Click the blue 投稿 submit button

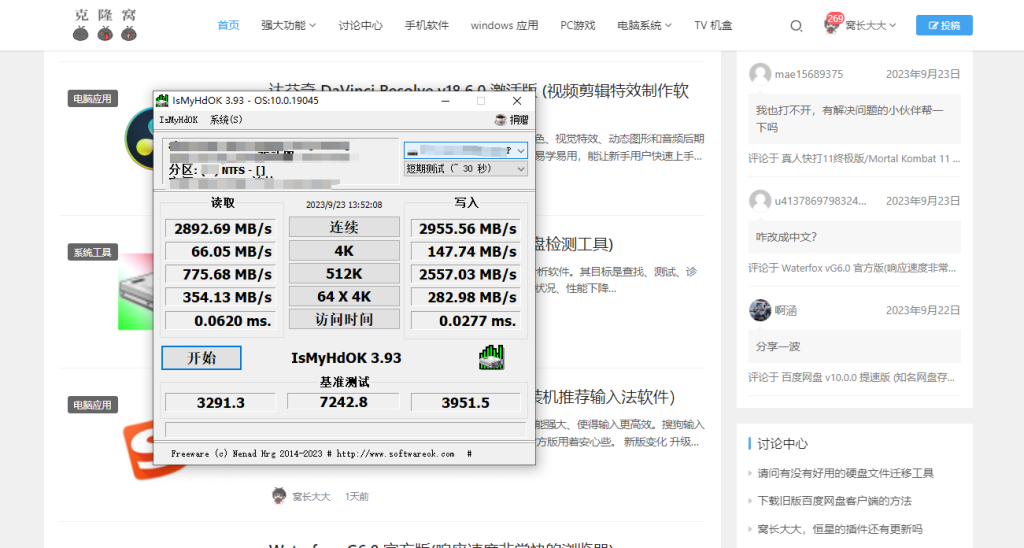(x=944, y=25)
